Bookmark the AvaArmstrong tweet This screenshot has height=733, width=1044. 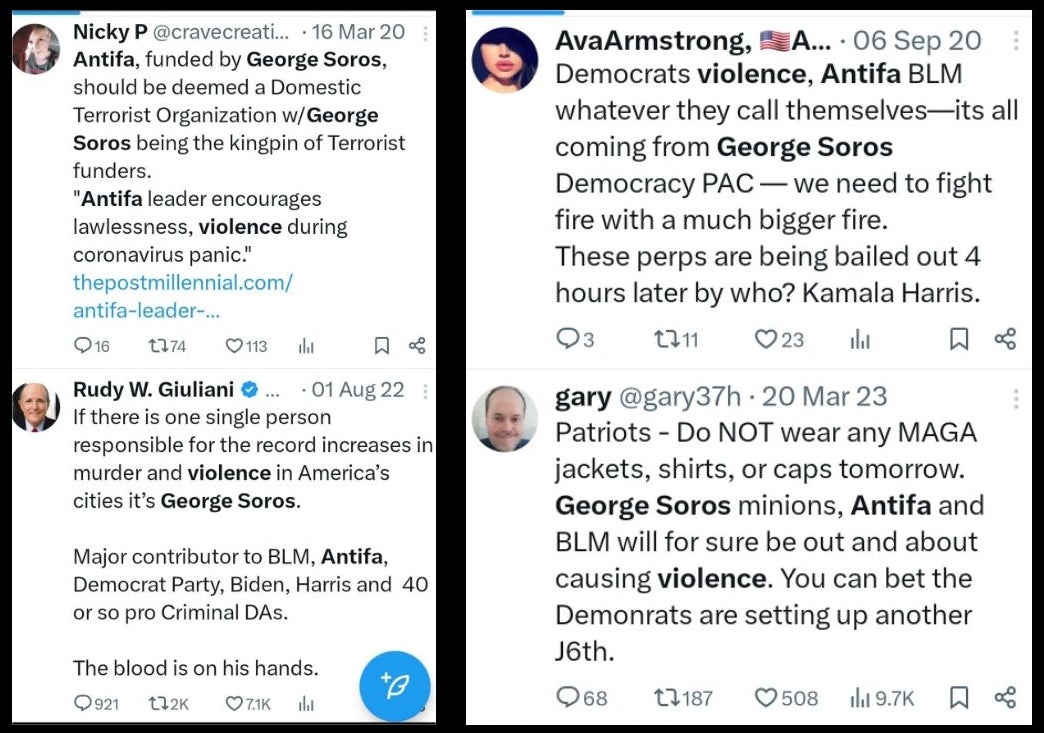(959, 339)
